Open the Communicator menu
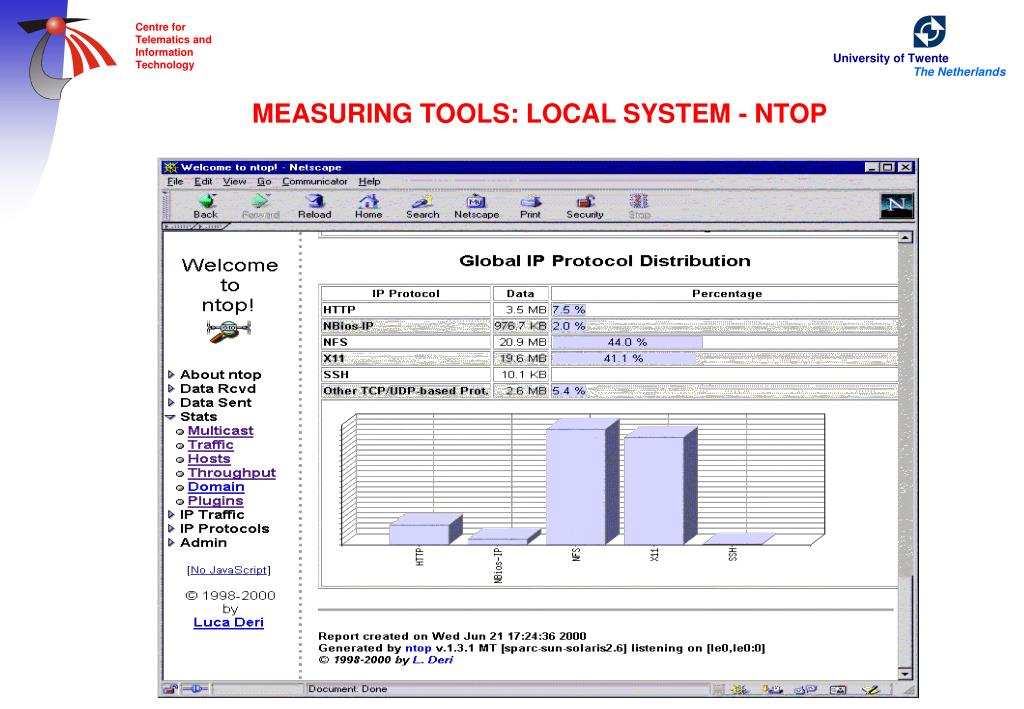 point(315,181)
